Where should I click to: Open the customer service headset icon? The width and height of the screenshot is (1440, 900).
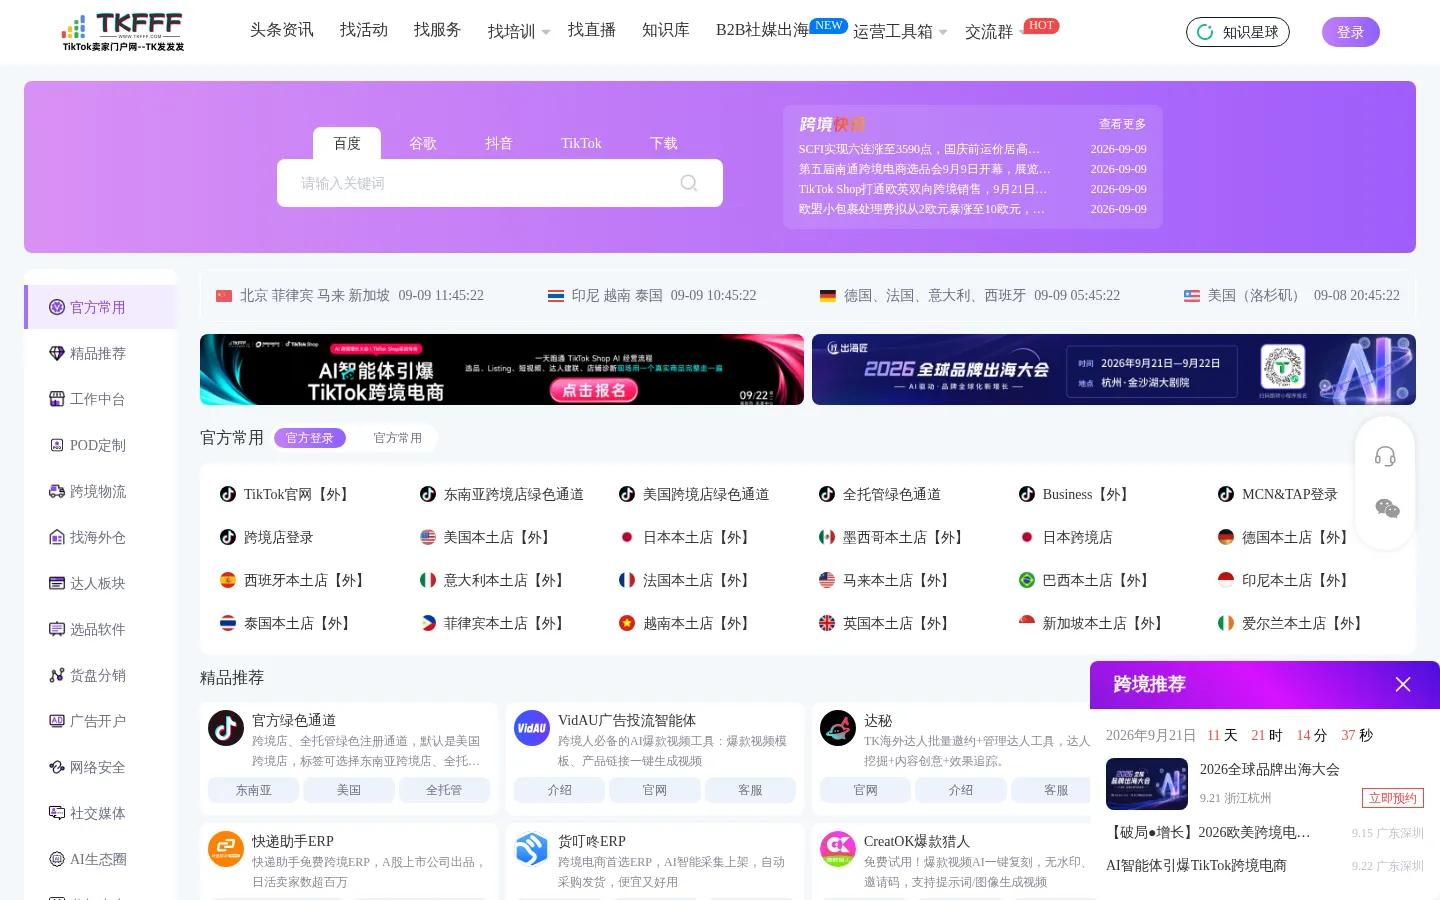click(x=1385, y=457)
